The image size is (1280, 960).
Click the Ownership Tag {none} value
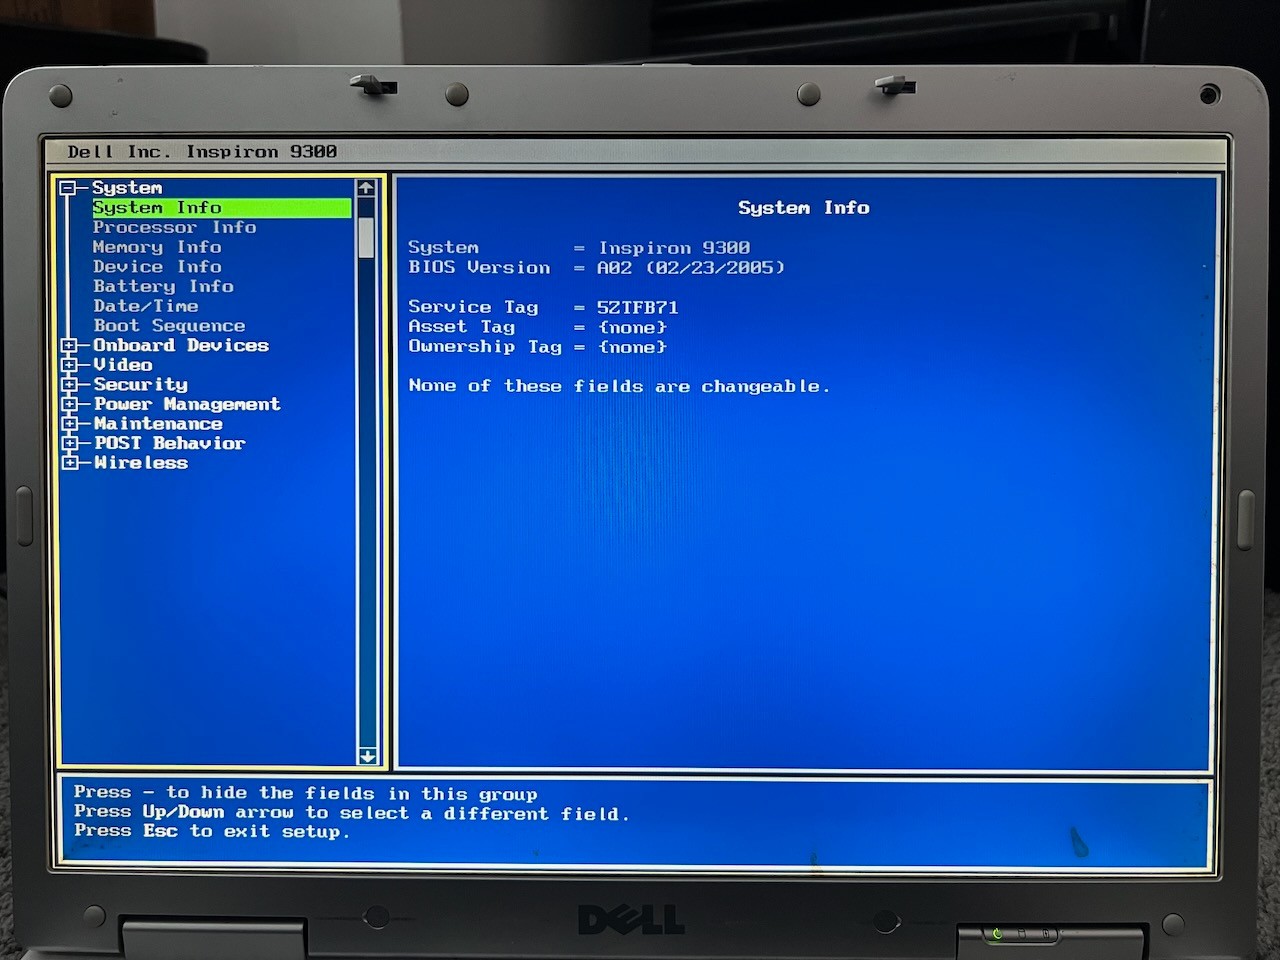click(x=632, y=347)
